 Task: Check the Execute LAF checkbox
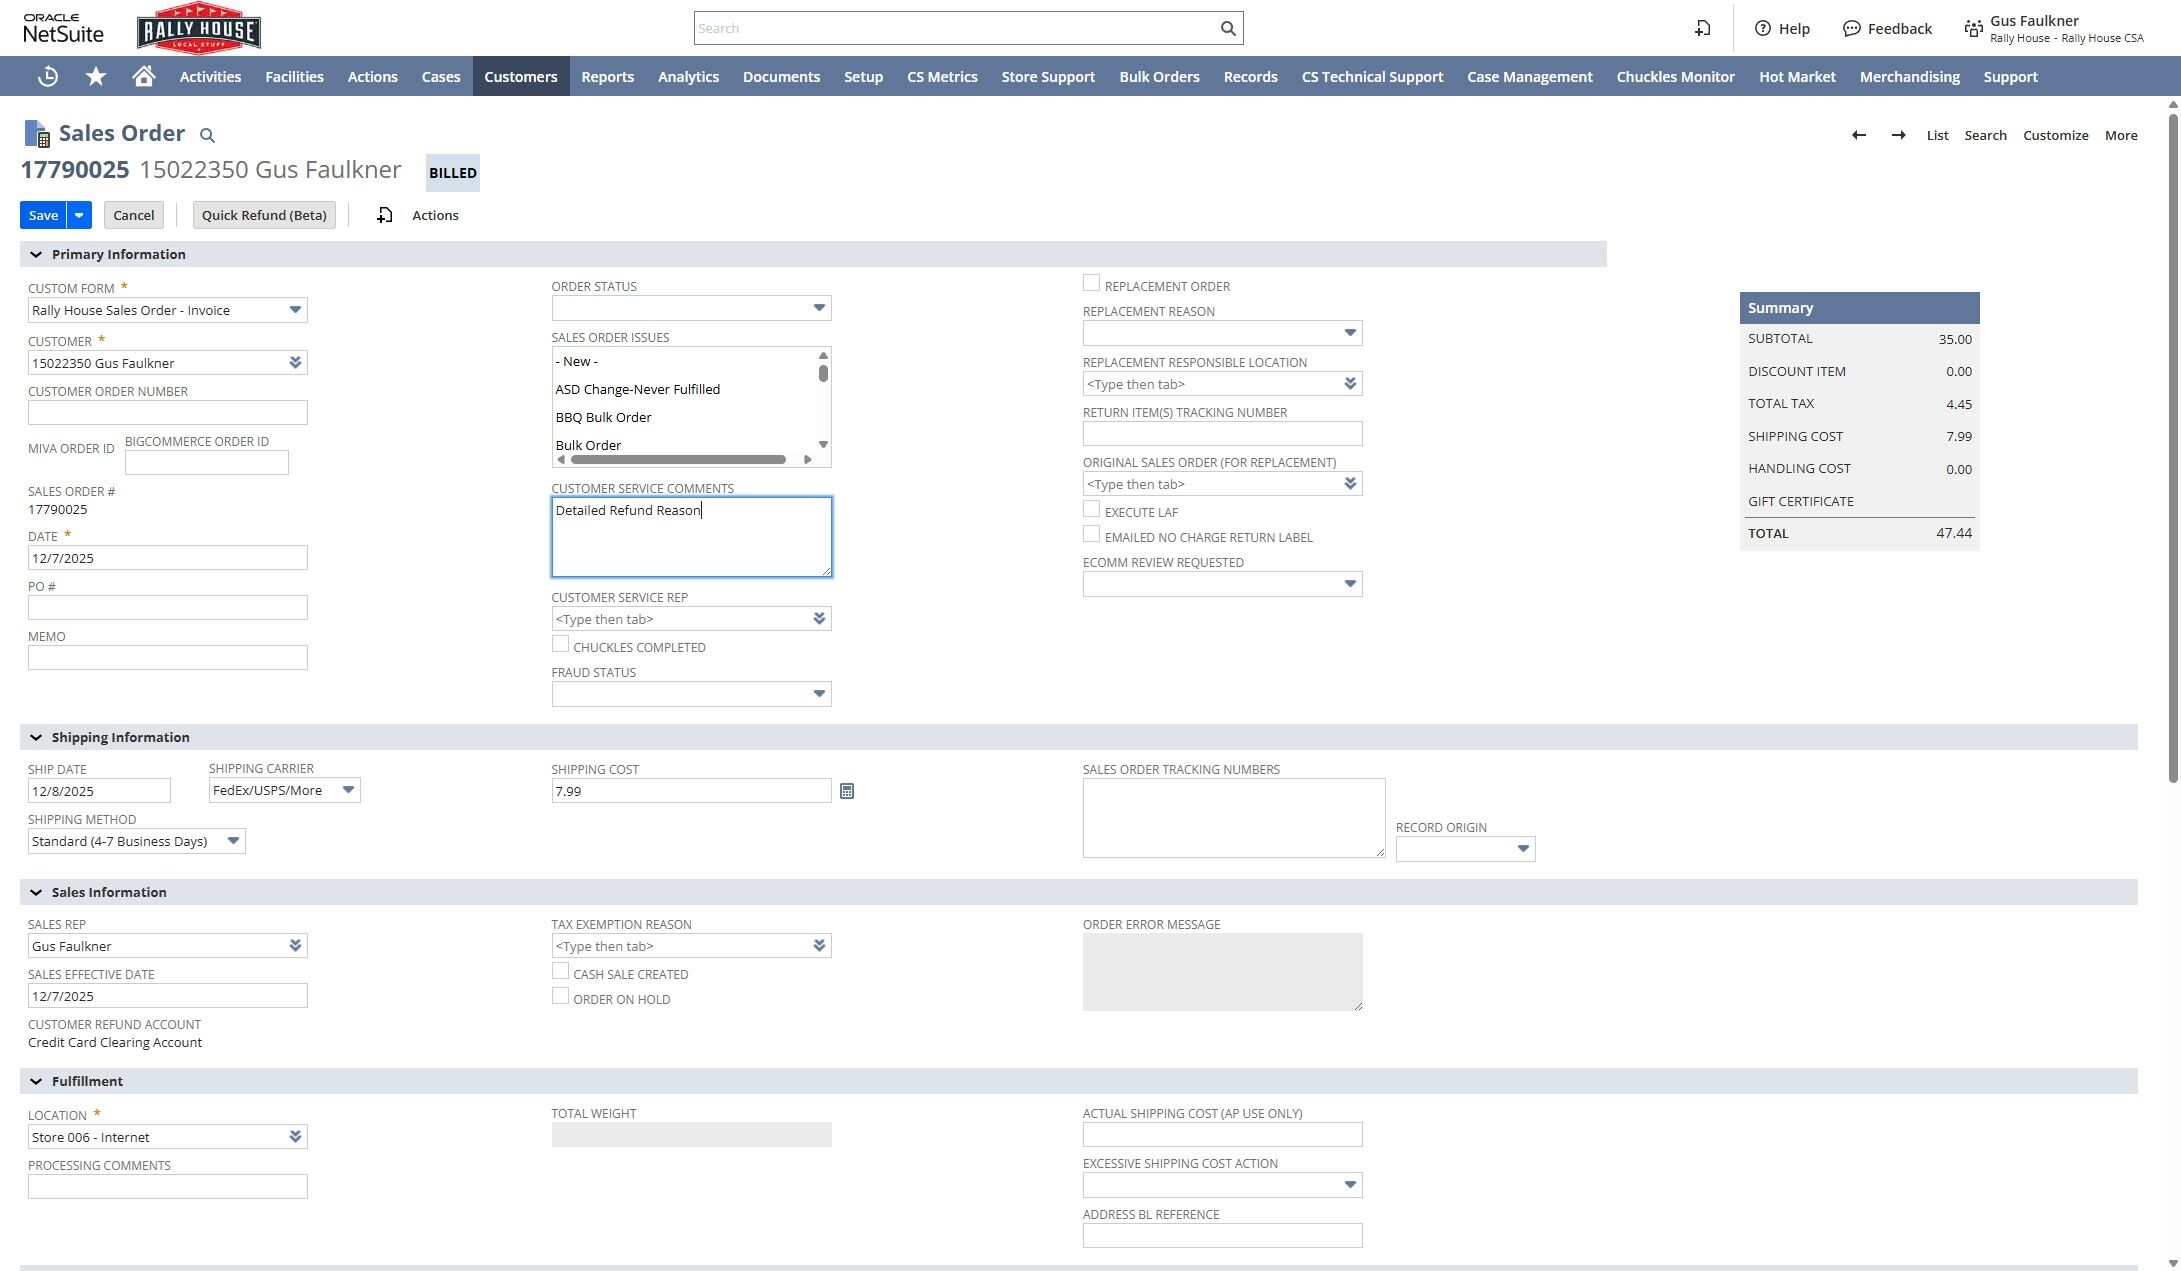1091,510
